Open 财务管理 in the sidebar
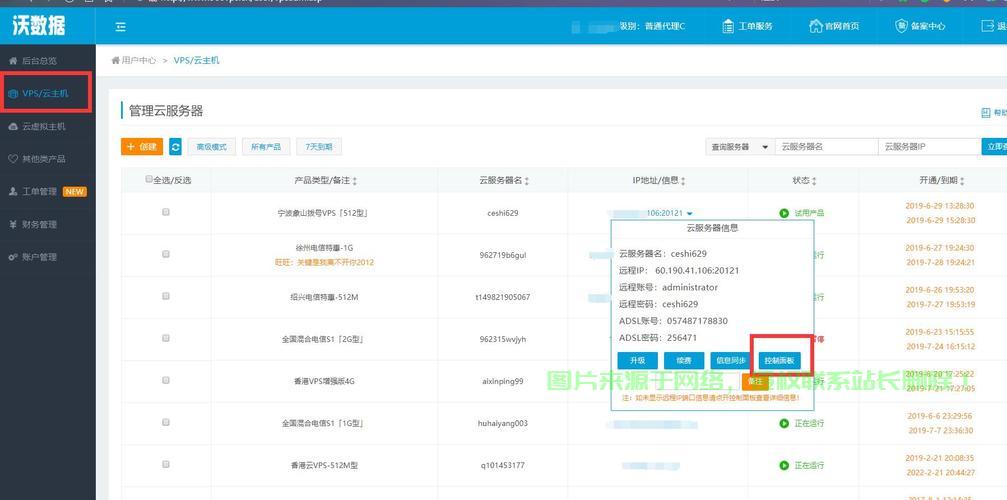 click(x=40, y=225)
